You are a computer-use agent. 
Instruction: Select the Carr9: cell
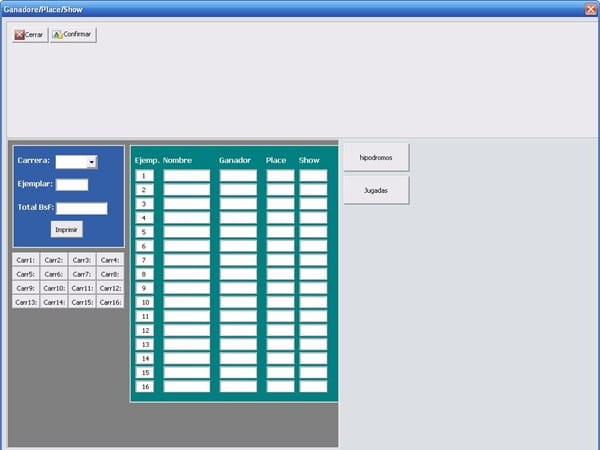pyautogui.click(x=26, y=289)
